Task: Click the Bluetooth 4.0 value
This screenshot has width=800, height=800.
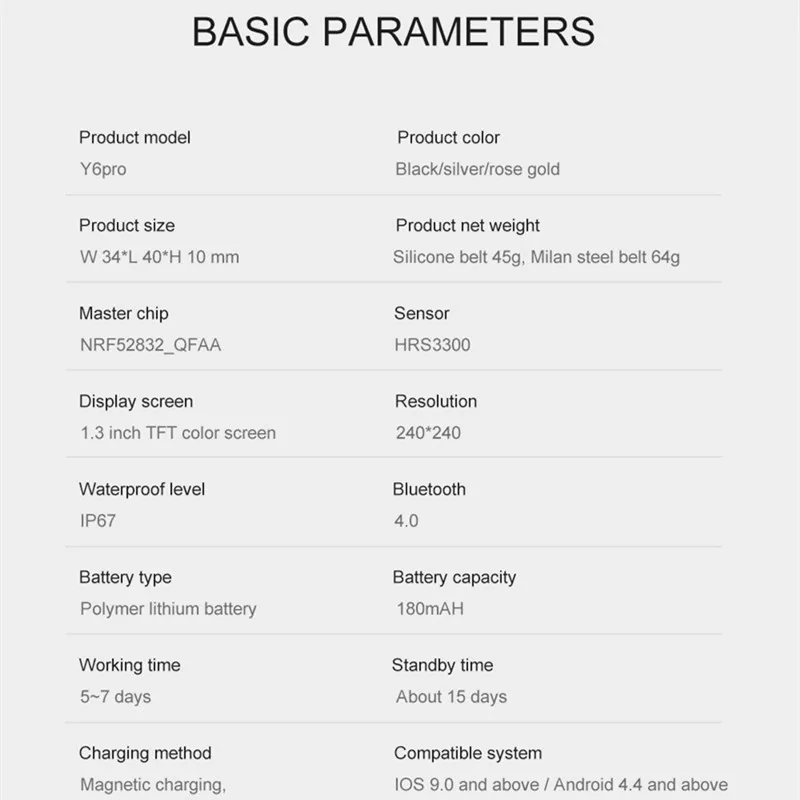Action: pos(406,521)
